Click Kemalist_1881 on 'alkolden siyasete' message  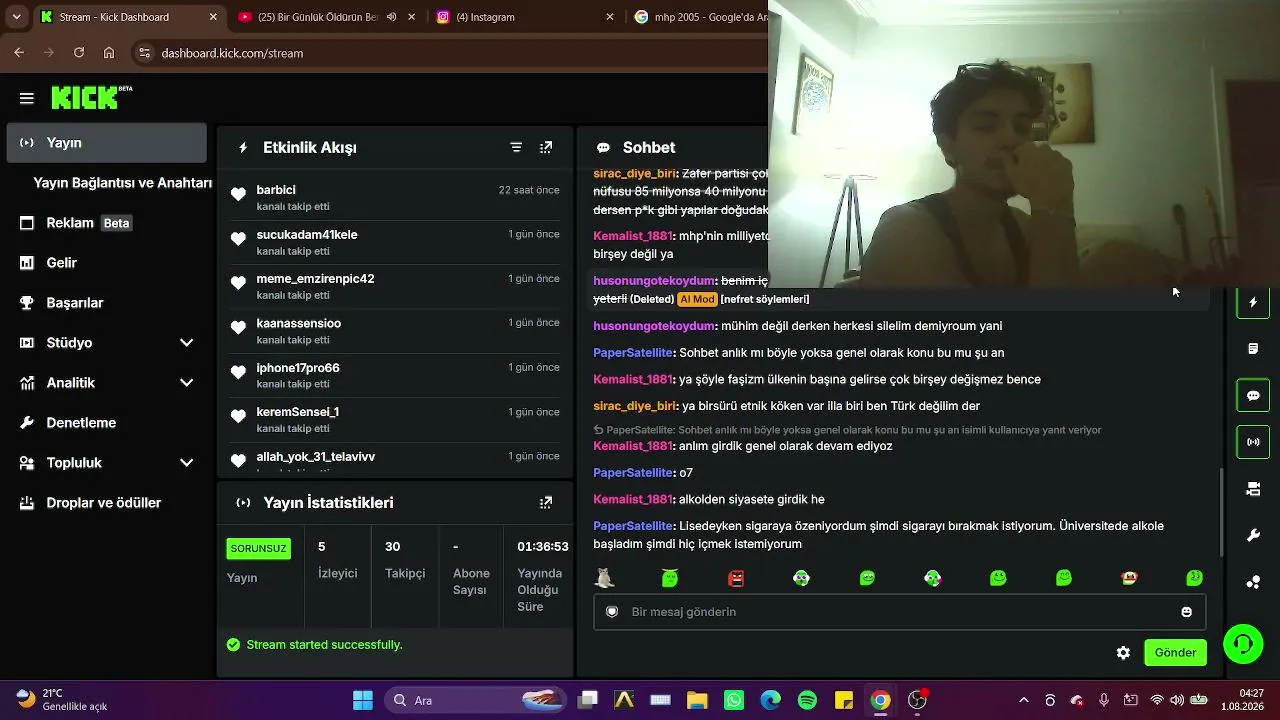633,499
